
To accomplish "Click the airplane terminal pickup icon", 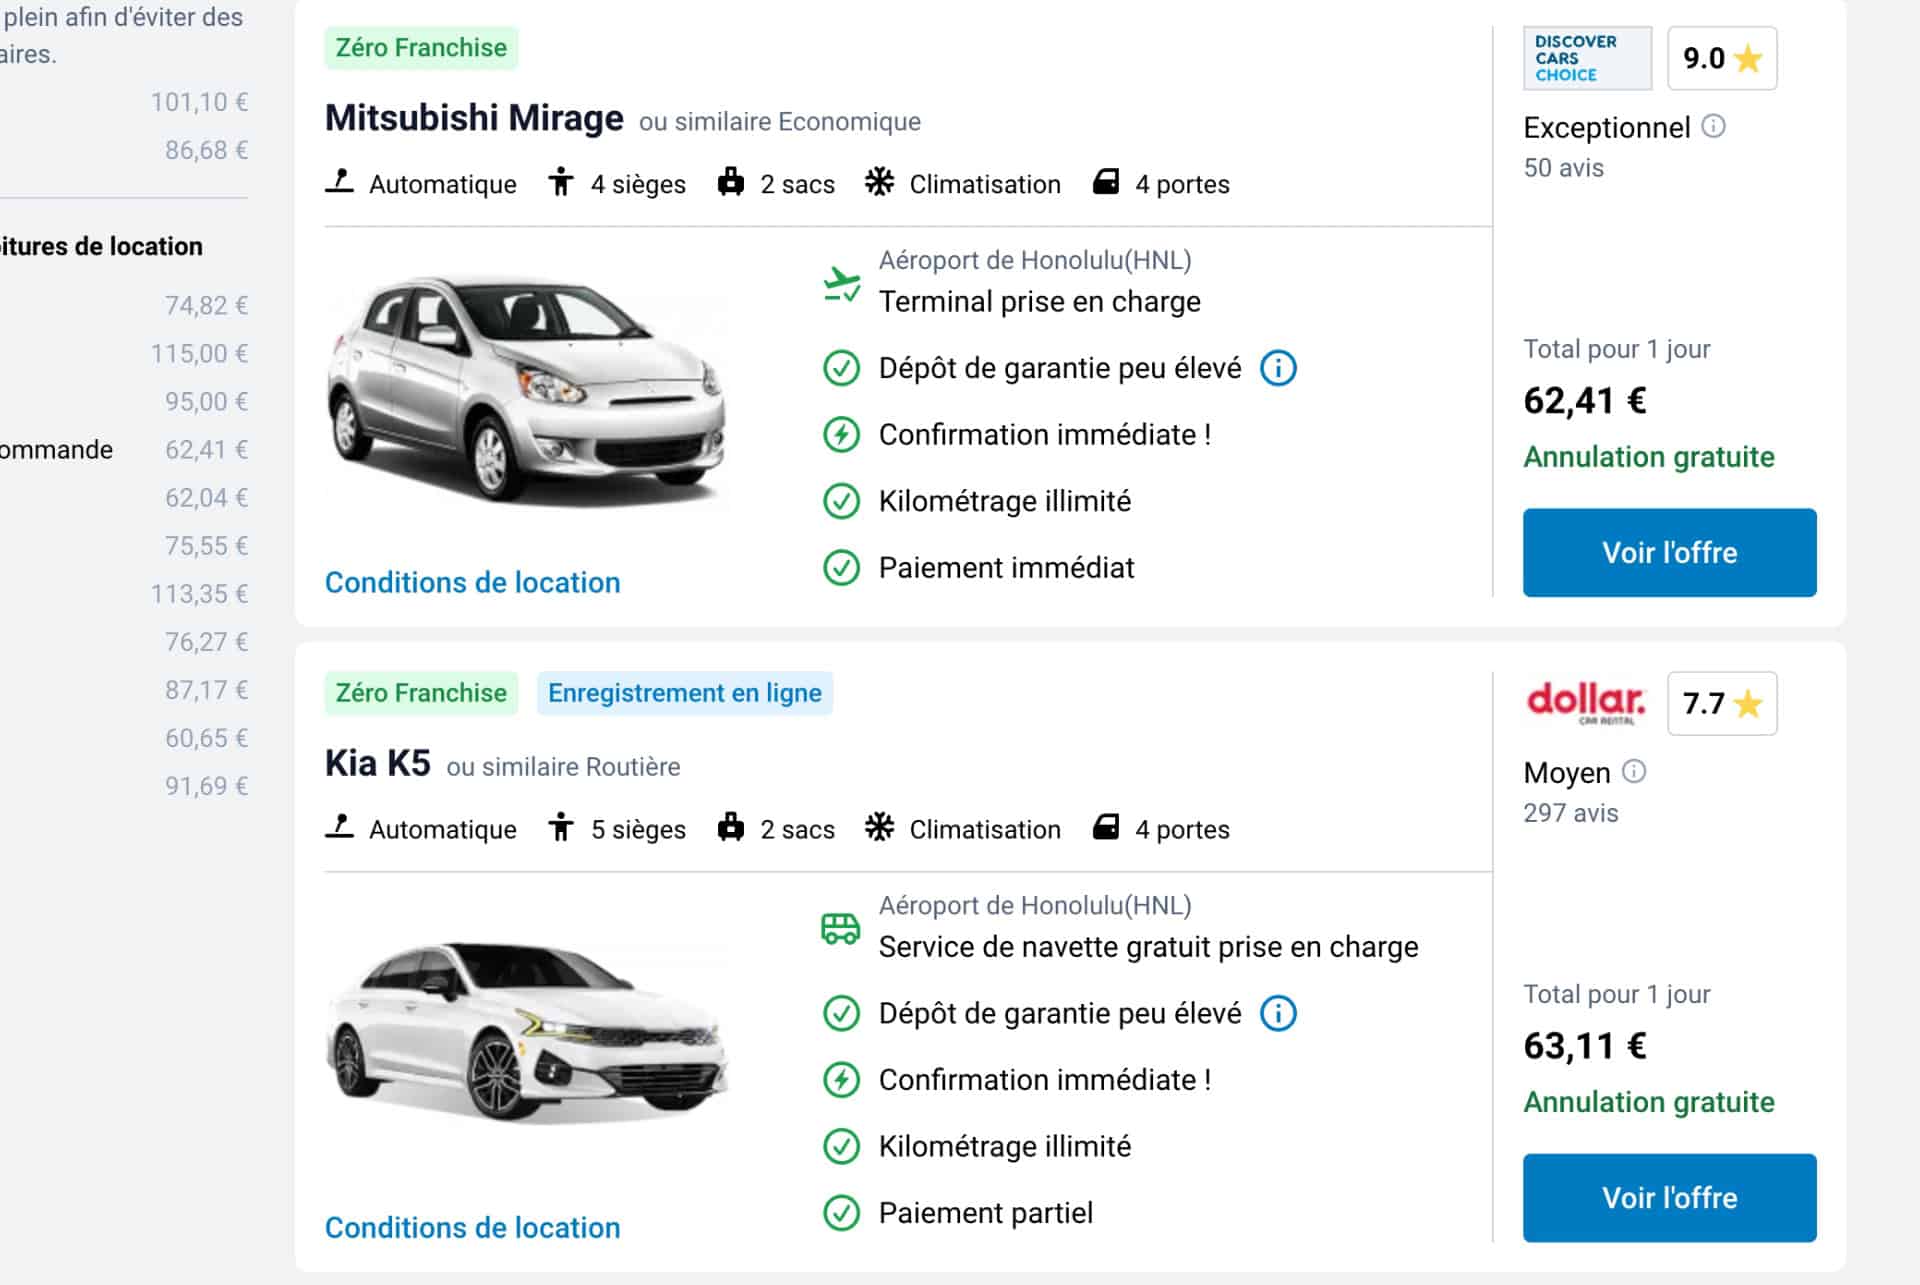I will [x=841, y=284].
